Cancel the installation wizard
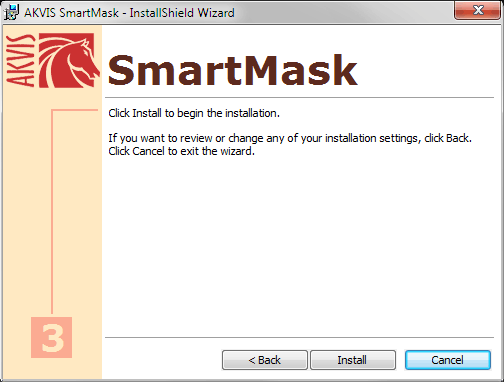 pyautogui.click(x=448, y=360)
